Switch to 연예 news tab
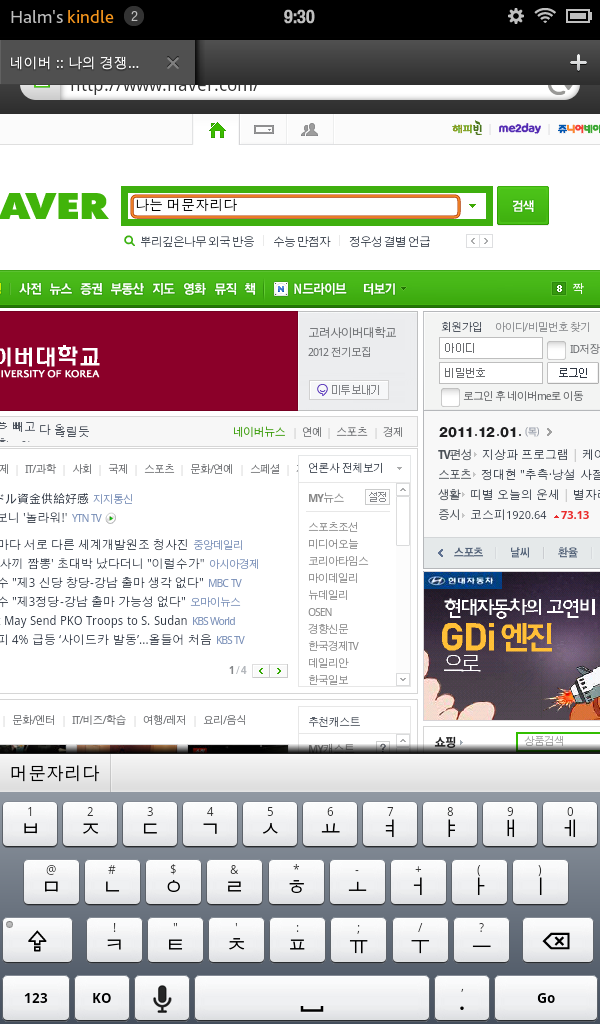The image size is (600, 1024). [311, 432]
